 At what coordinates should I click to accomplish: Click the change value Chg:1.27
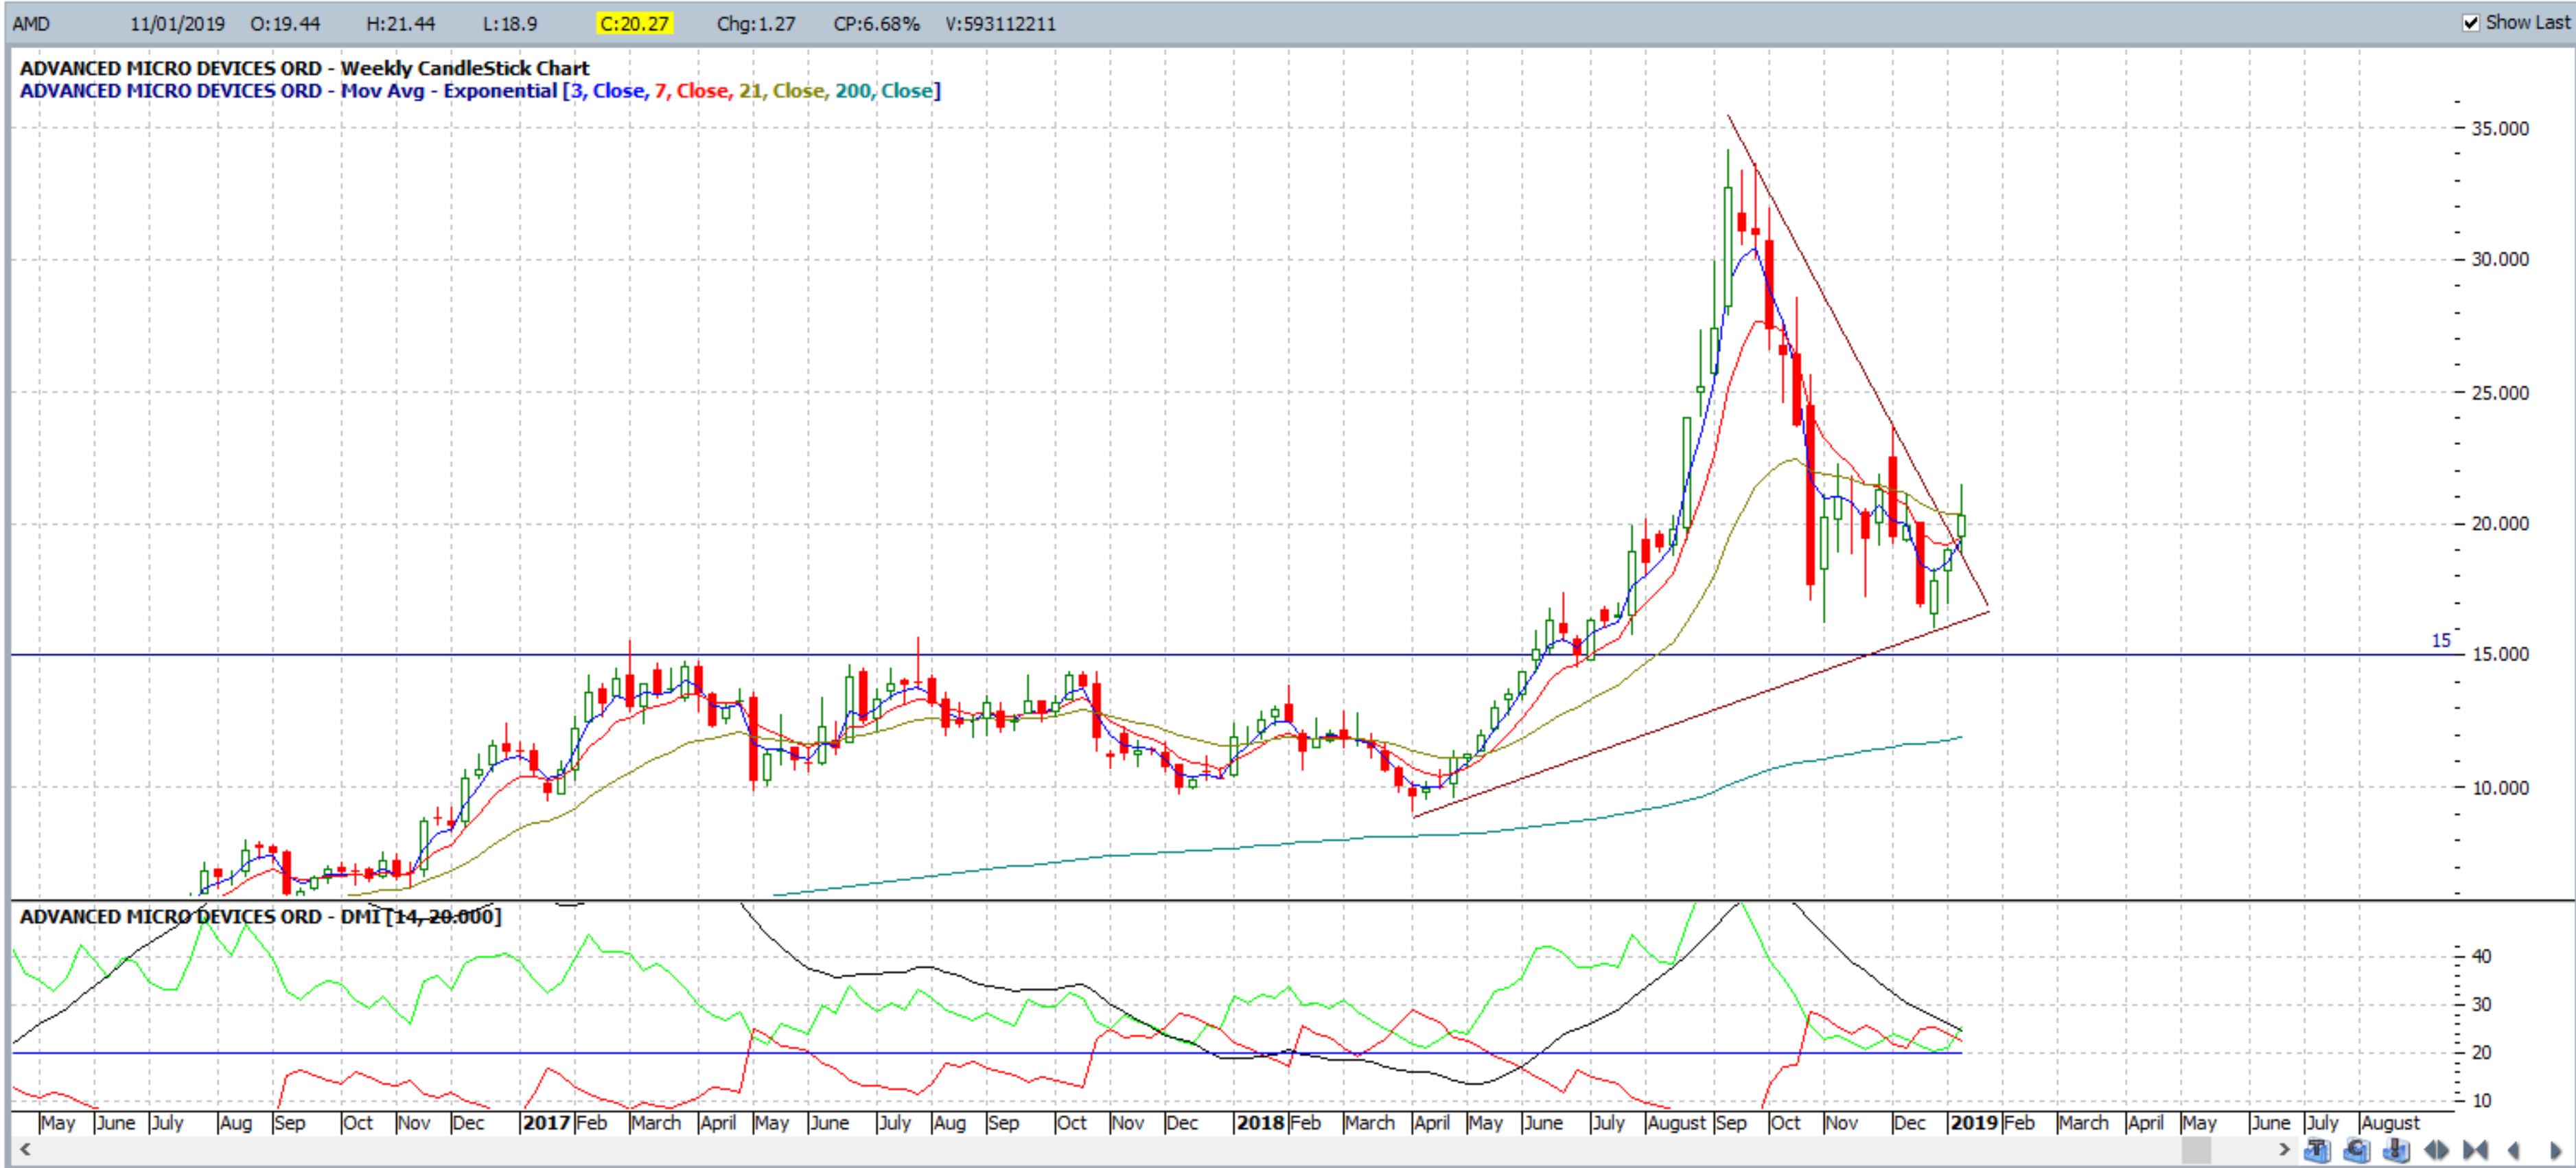(756, 24)
